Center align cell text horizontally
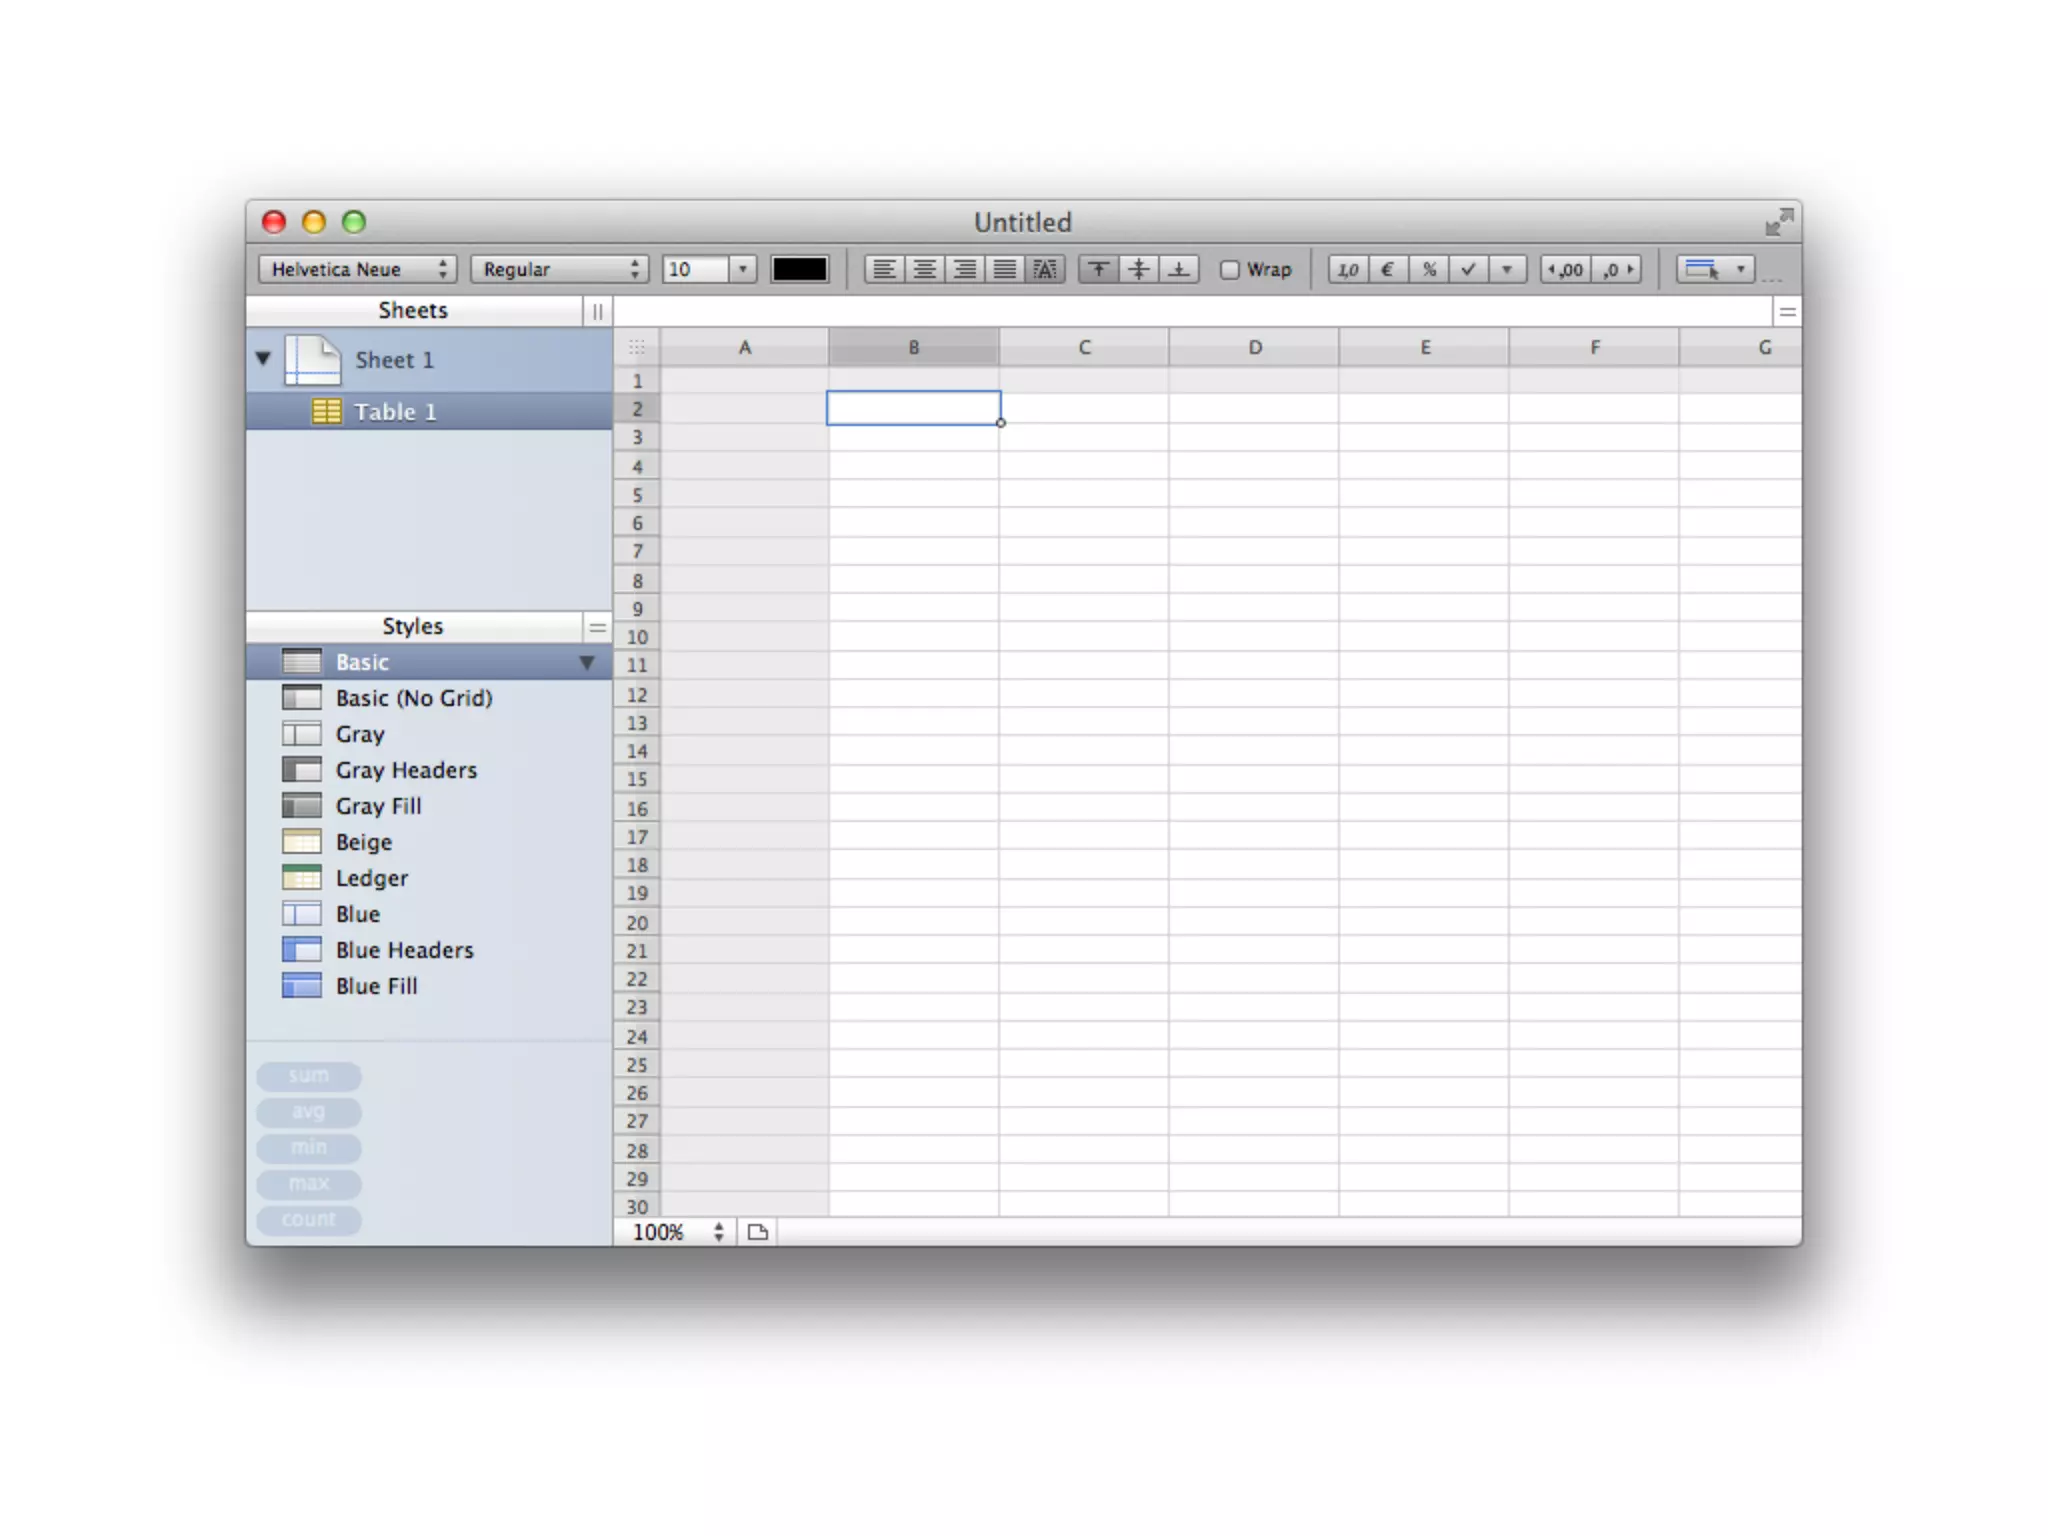The height and width of the screenshot is (1536, 2048). 924,270
